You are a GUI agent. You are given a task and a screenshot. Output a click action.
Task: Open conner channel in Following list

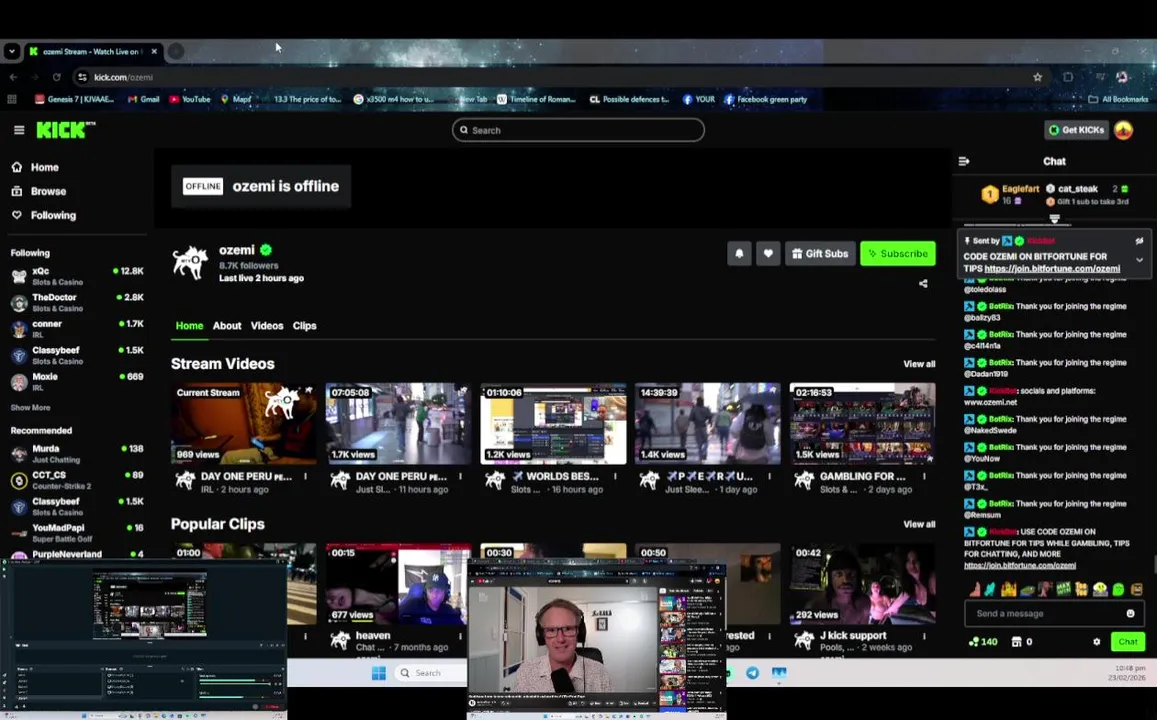click(x=77, y=329)
